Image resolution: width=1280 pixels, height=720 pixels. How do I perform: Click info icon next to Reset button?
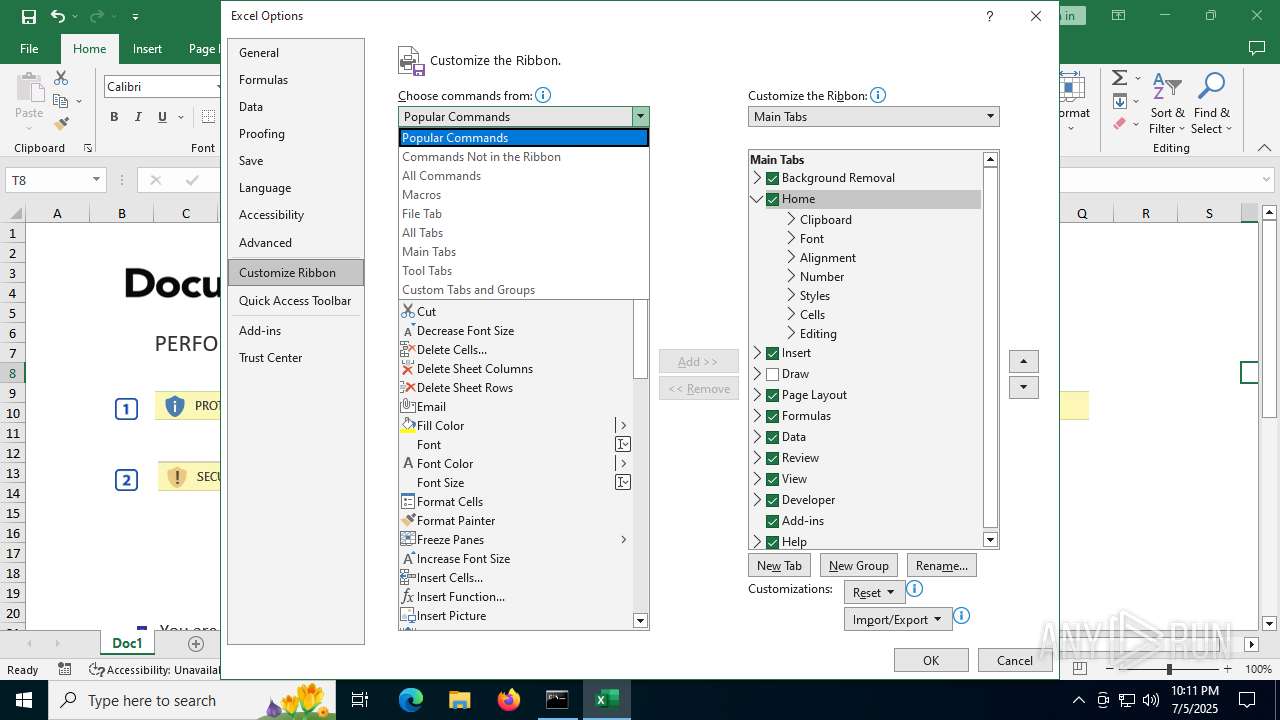[x=914, y=590]
